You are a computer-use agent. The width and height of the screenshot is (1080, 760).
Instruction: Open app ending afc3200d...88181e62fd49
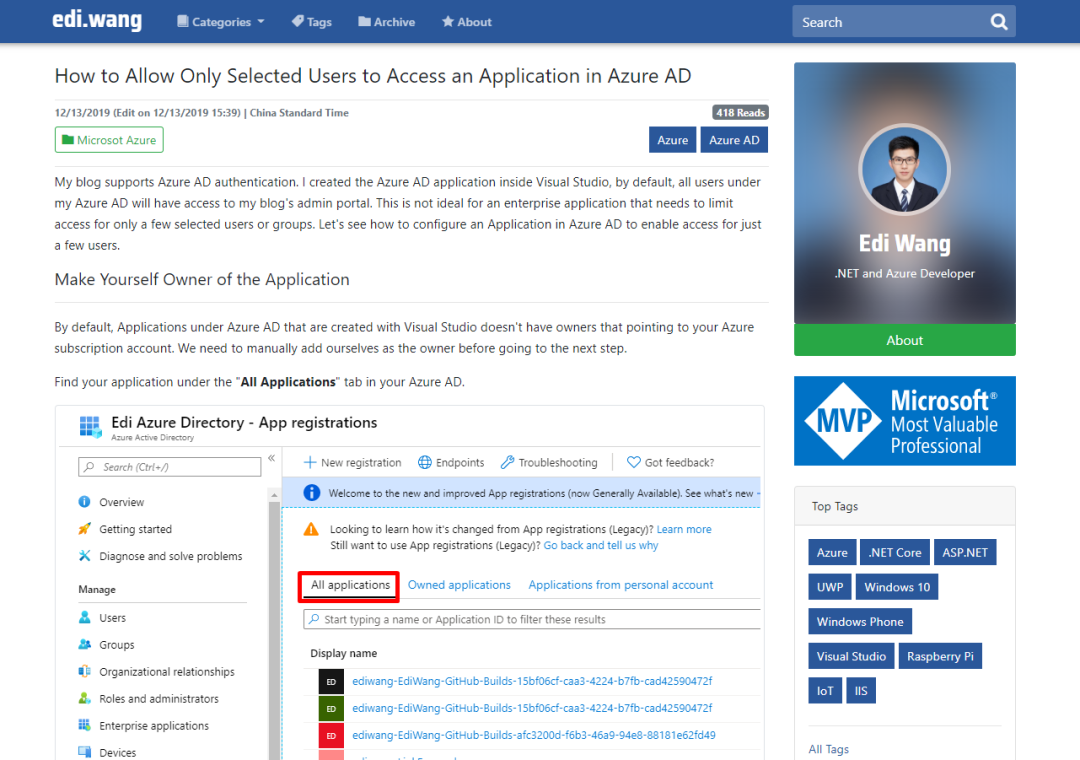(534, 735)
